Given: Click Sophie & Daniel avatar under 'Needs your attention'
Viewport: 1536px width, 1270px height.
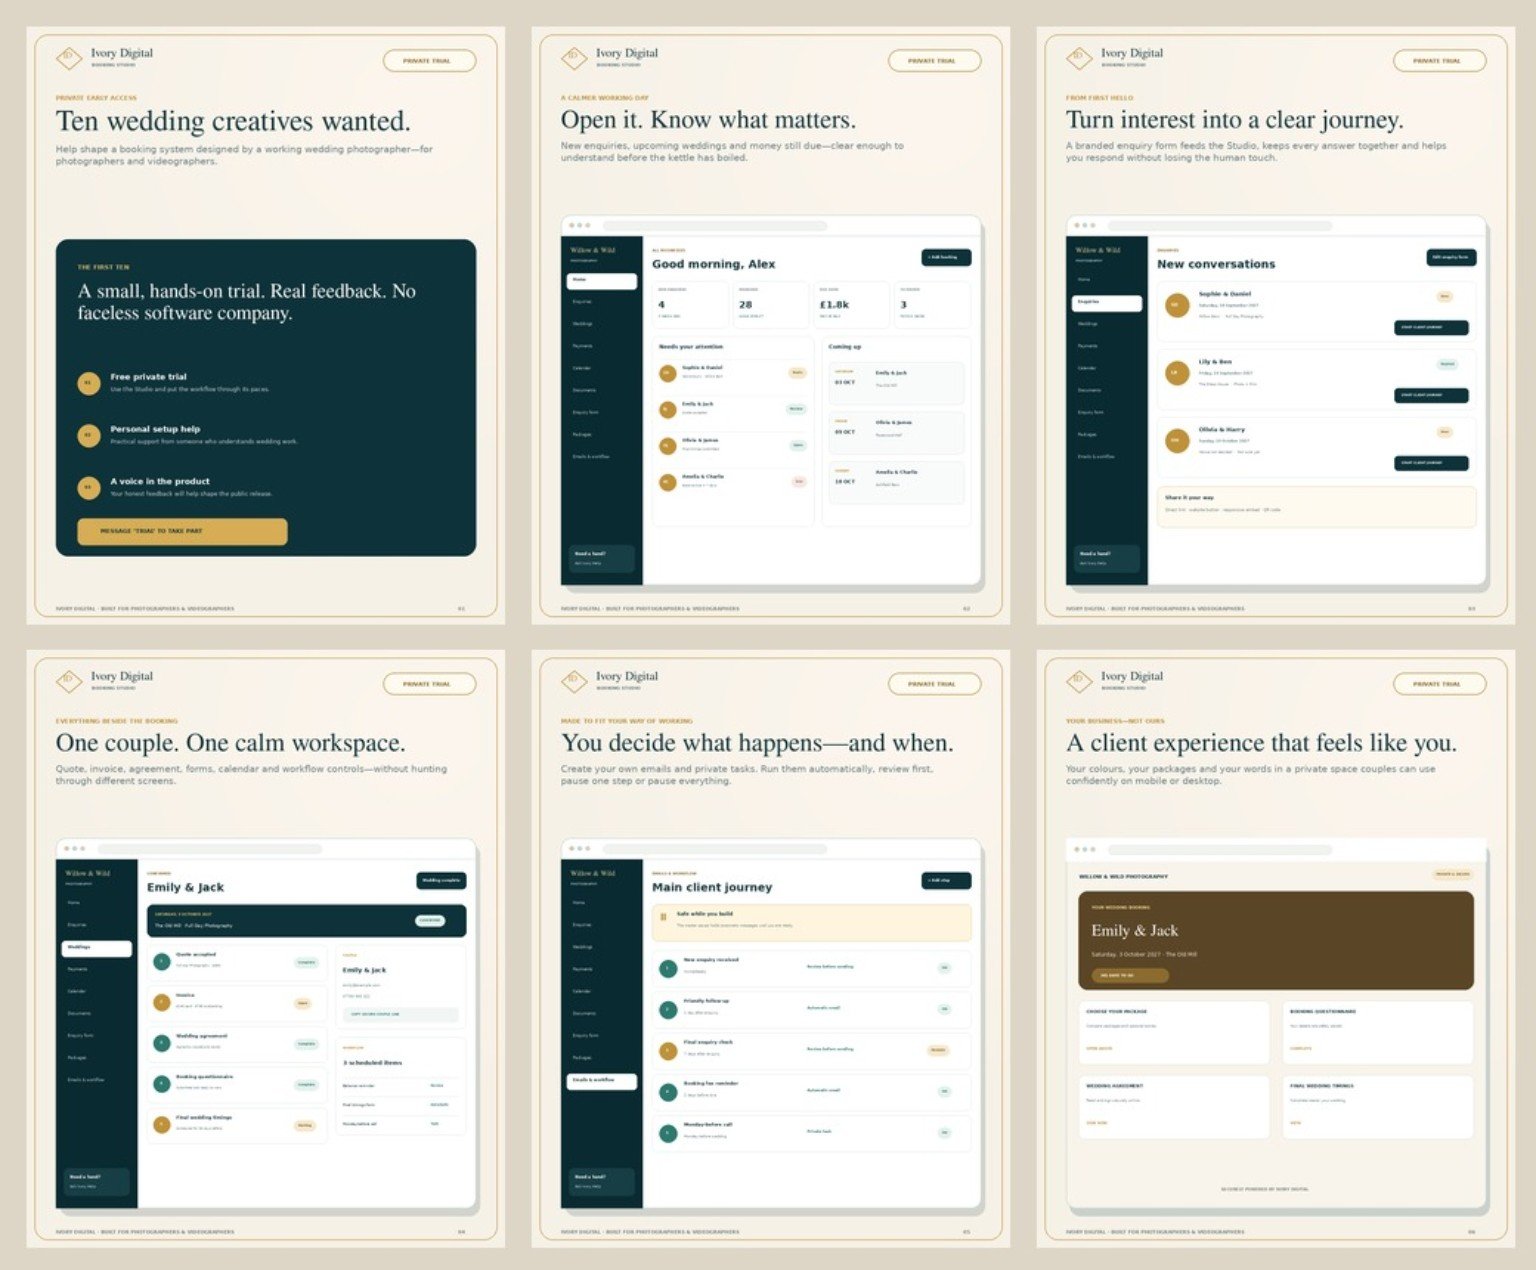Looking at the screenshot, I should tap(668, 373).
